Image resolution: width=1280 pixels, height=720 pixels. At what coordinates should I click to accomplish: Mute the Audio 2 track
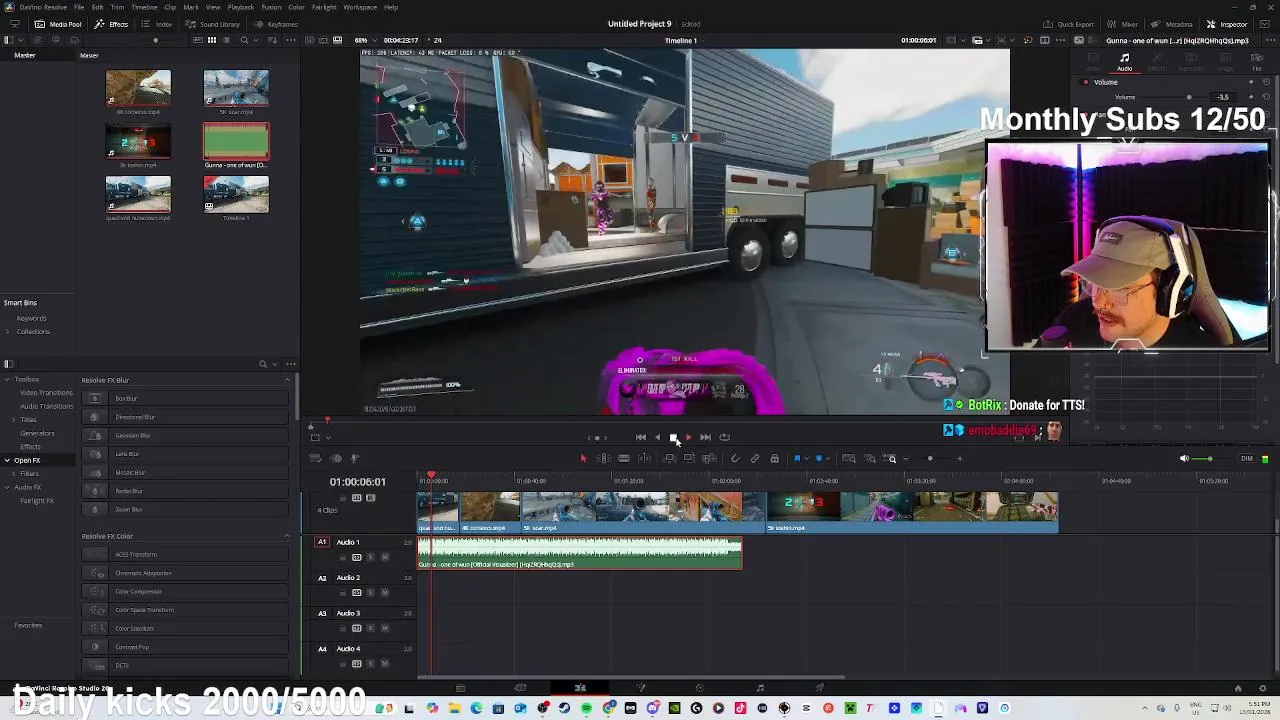pyautogui.click(x=385, y=593)
